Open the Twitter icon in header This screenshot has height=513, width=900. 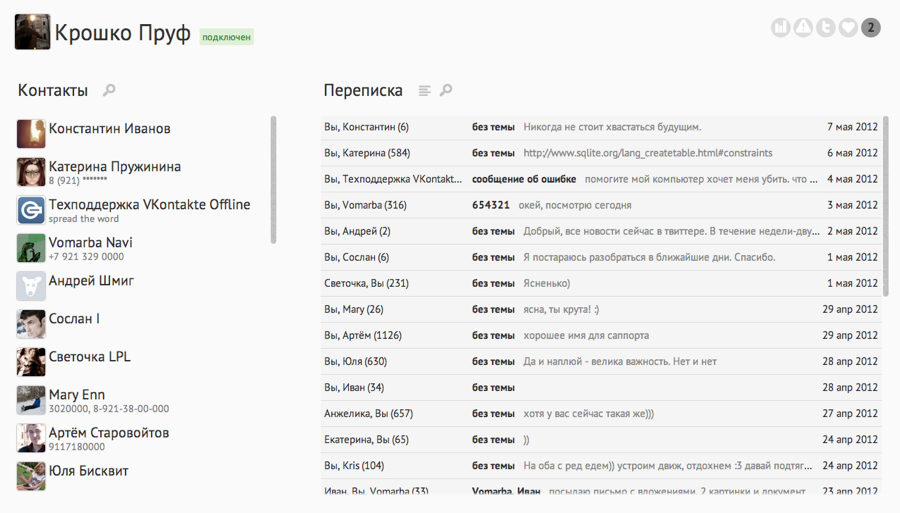[825, 27]
